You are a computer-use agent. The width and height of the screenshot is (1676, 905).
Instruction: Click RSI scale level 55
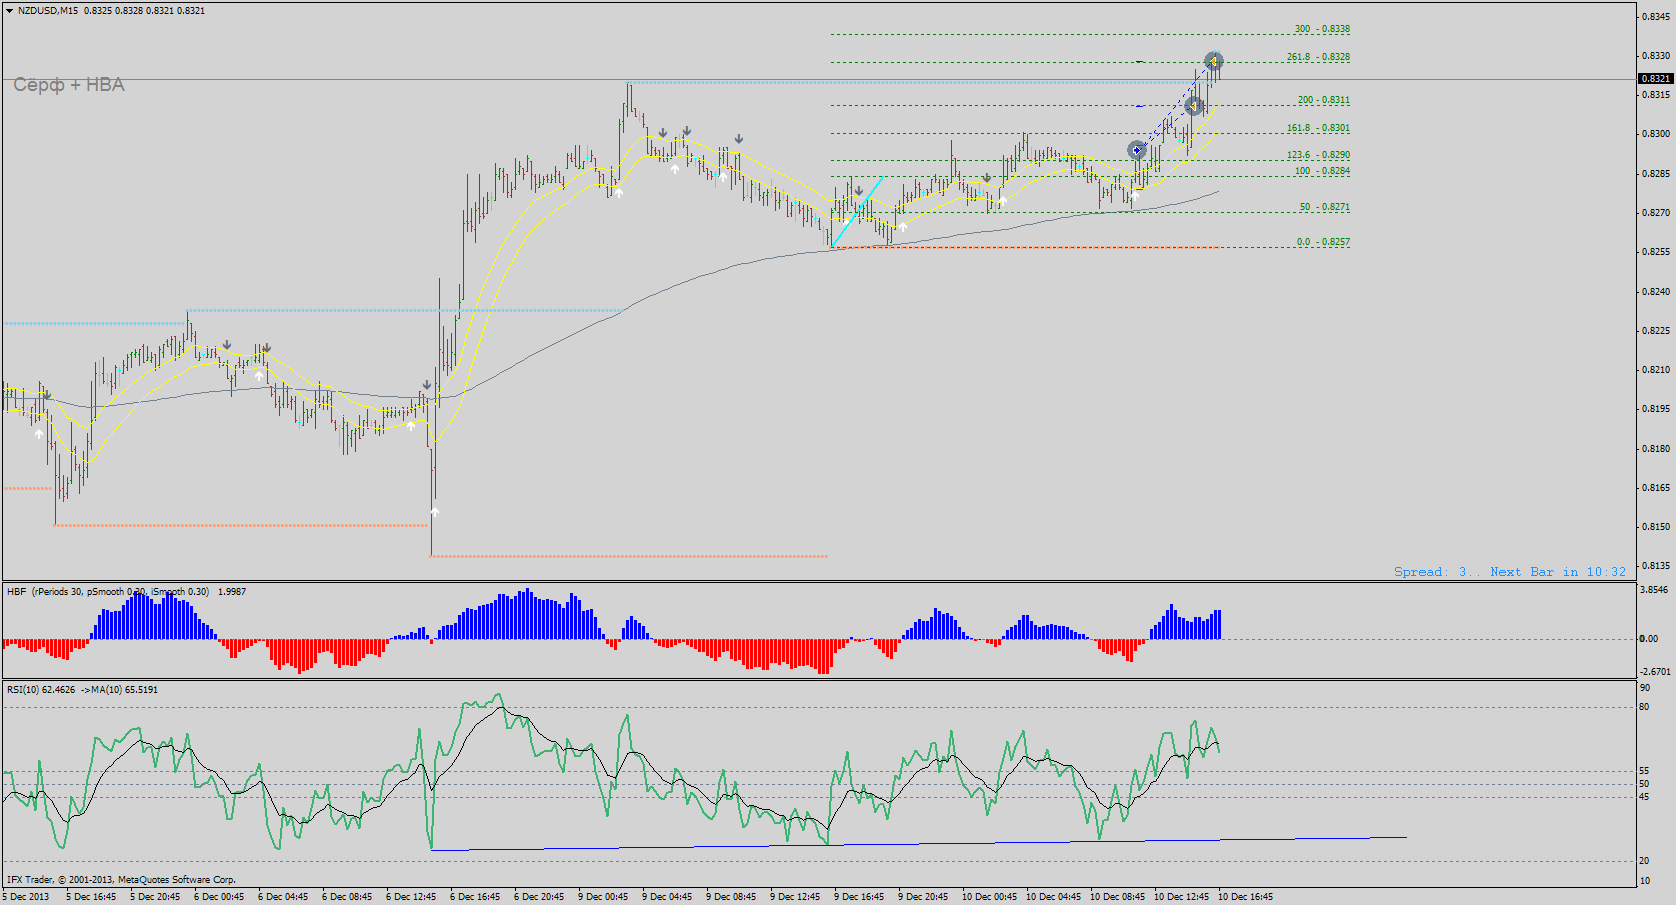[1645, 771]
